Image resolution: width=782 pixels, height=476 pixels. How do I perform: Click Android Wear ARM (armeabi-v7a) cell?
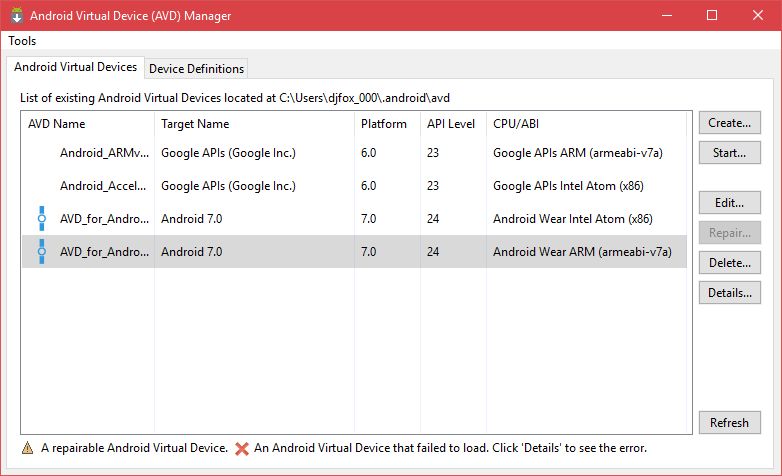pos(582,251)
